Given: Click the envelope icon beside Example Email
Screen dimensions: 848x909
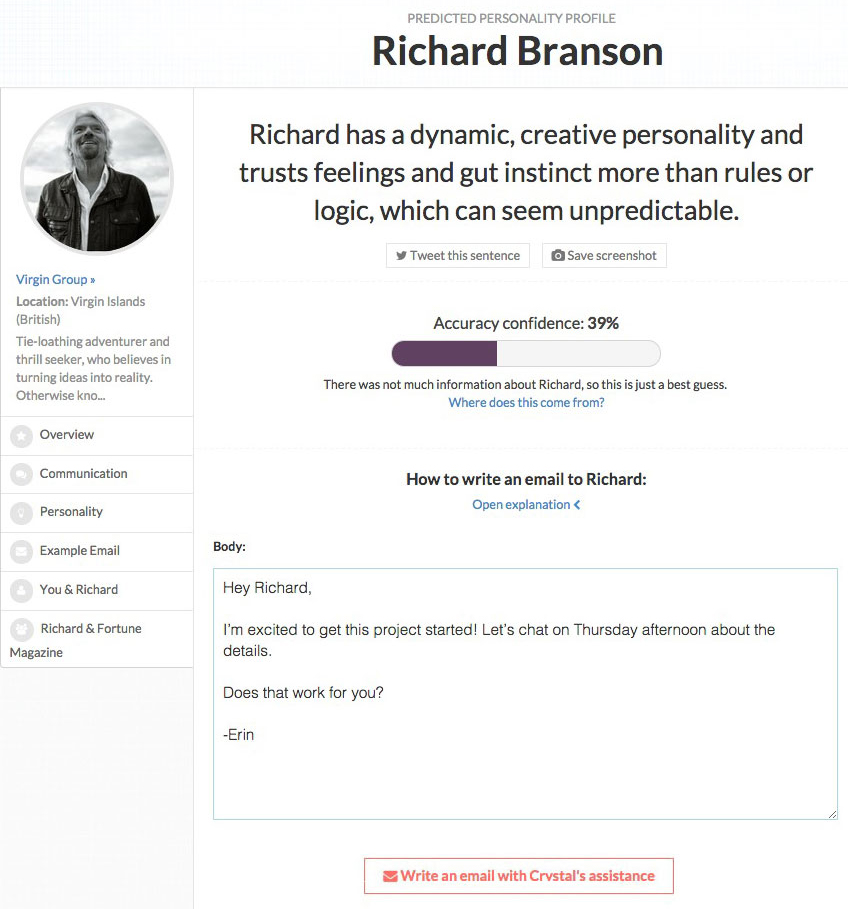Looking at the screenshot, I should coord(22,551).
